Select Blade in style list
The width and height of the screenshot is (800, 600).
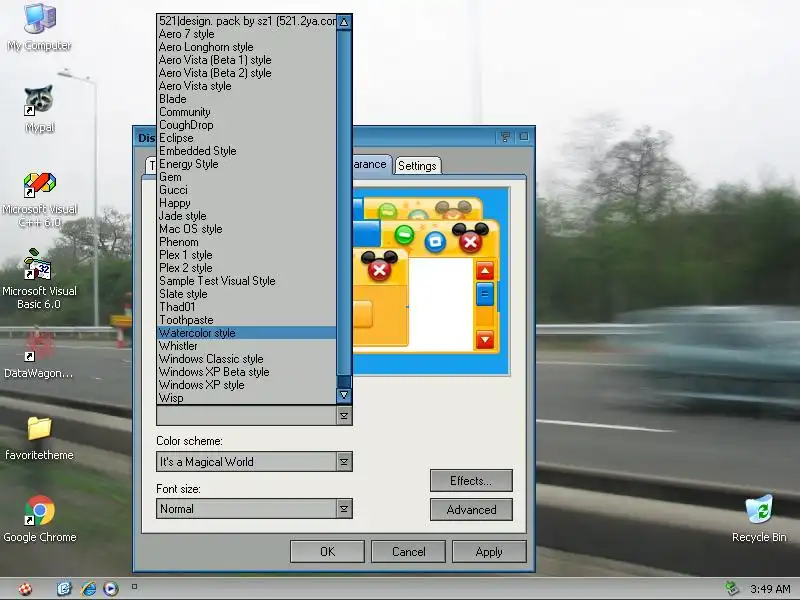tap(247, 99)
